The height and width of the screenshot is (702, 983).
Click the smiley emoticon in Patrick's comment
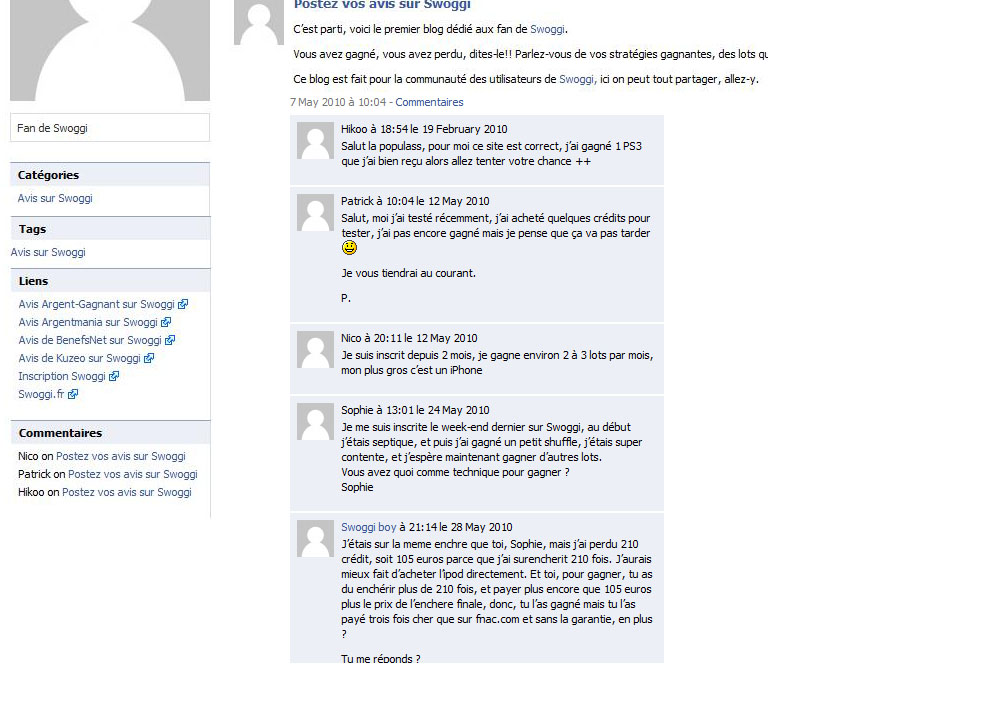coord(349,248)
